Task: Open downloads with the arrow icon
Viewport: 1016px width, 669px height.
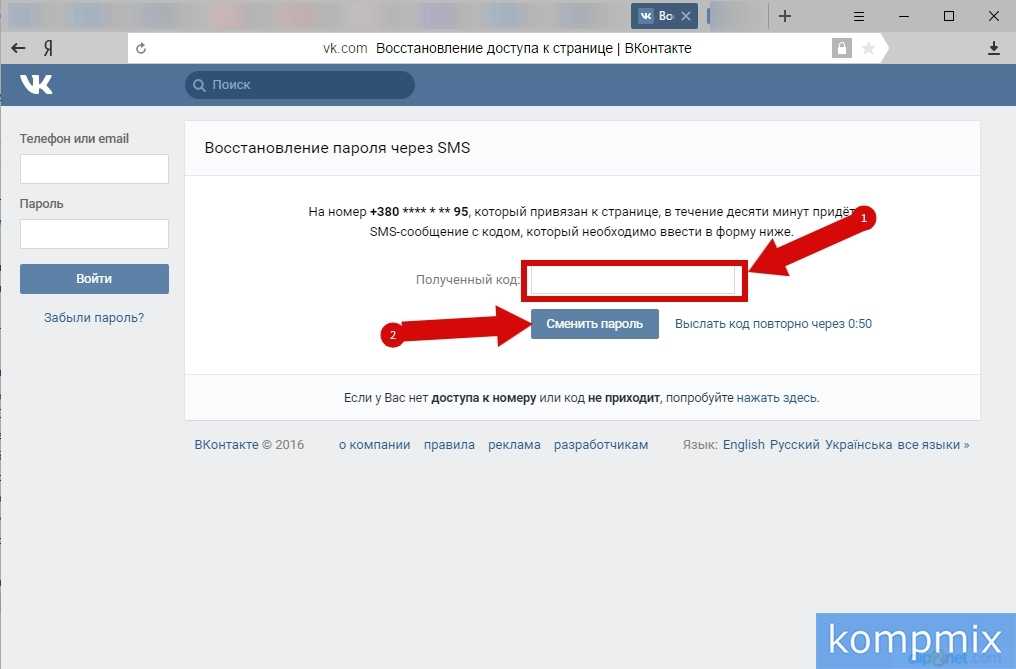Action: 993,48
